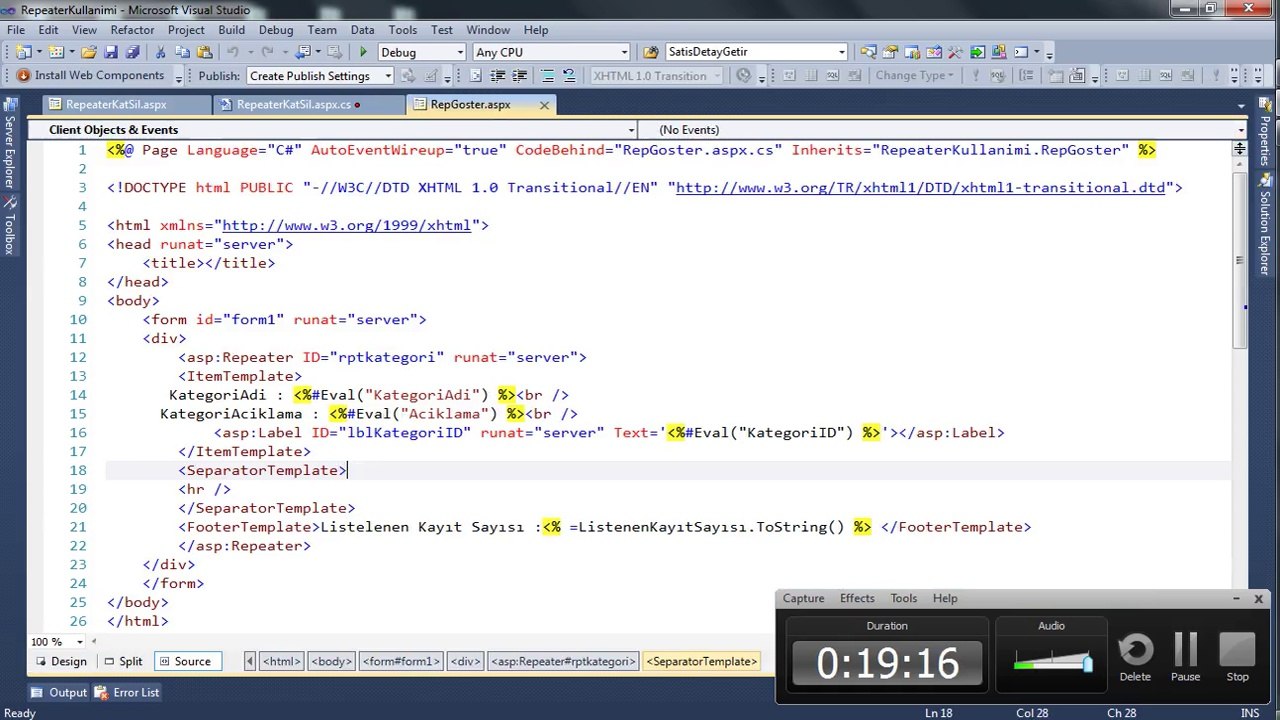1280x720 pixels.
Task: Open the w3.org xhtml1-transitional.dtd link
Action: point(920,187)
